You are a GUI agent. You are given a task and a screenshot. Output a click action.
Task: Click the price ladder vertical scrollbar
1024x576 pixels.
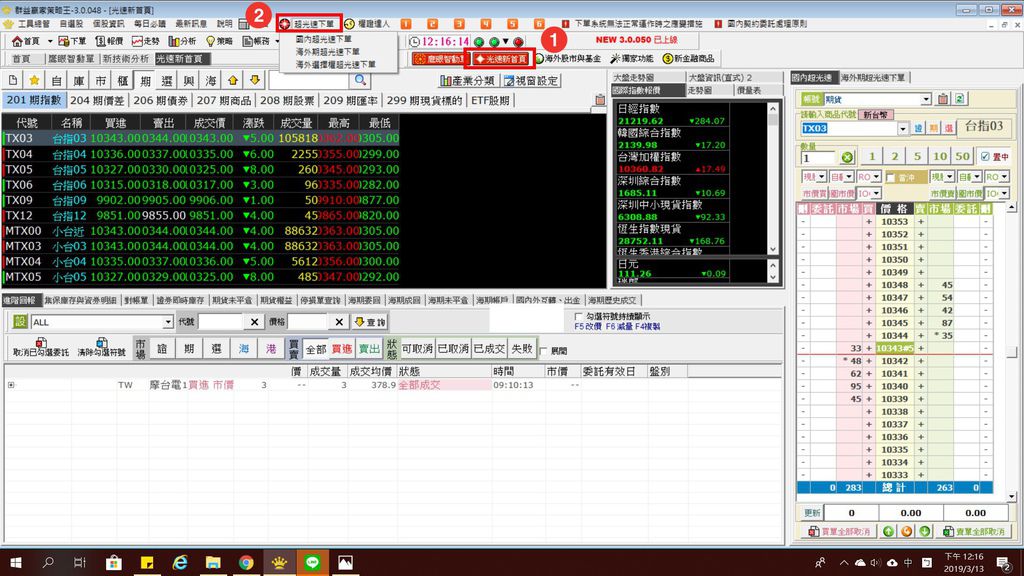coord(1012,353)
